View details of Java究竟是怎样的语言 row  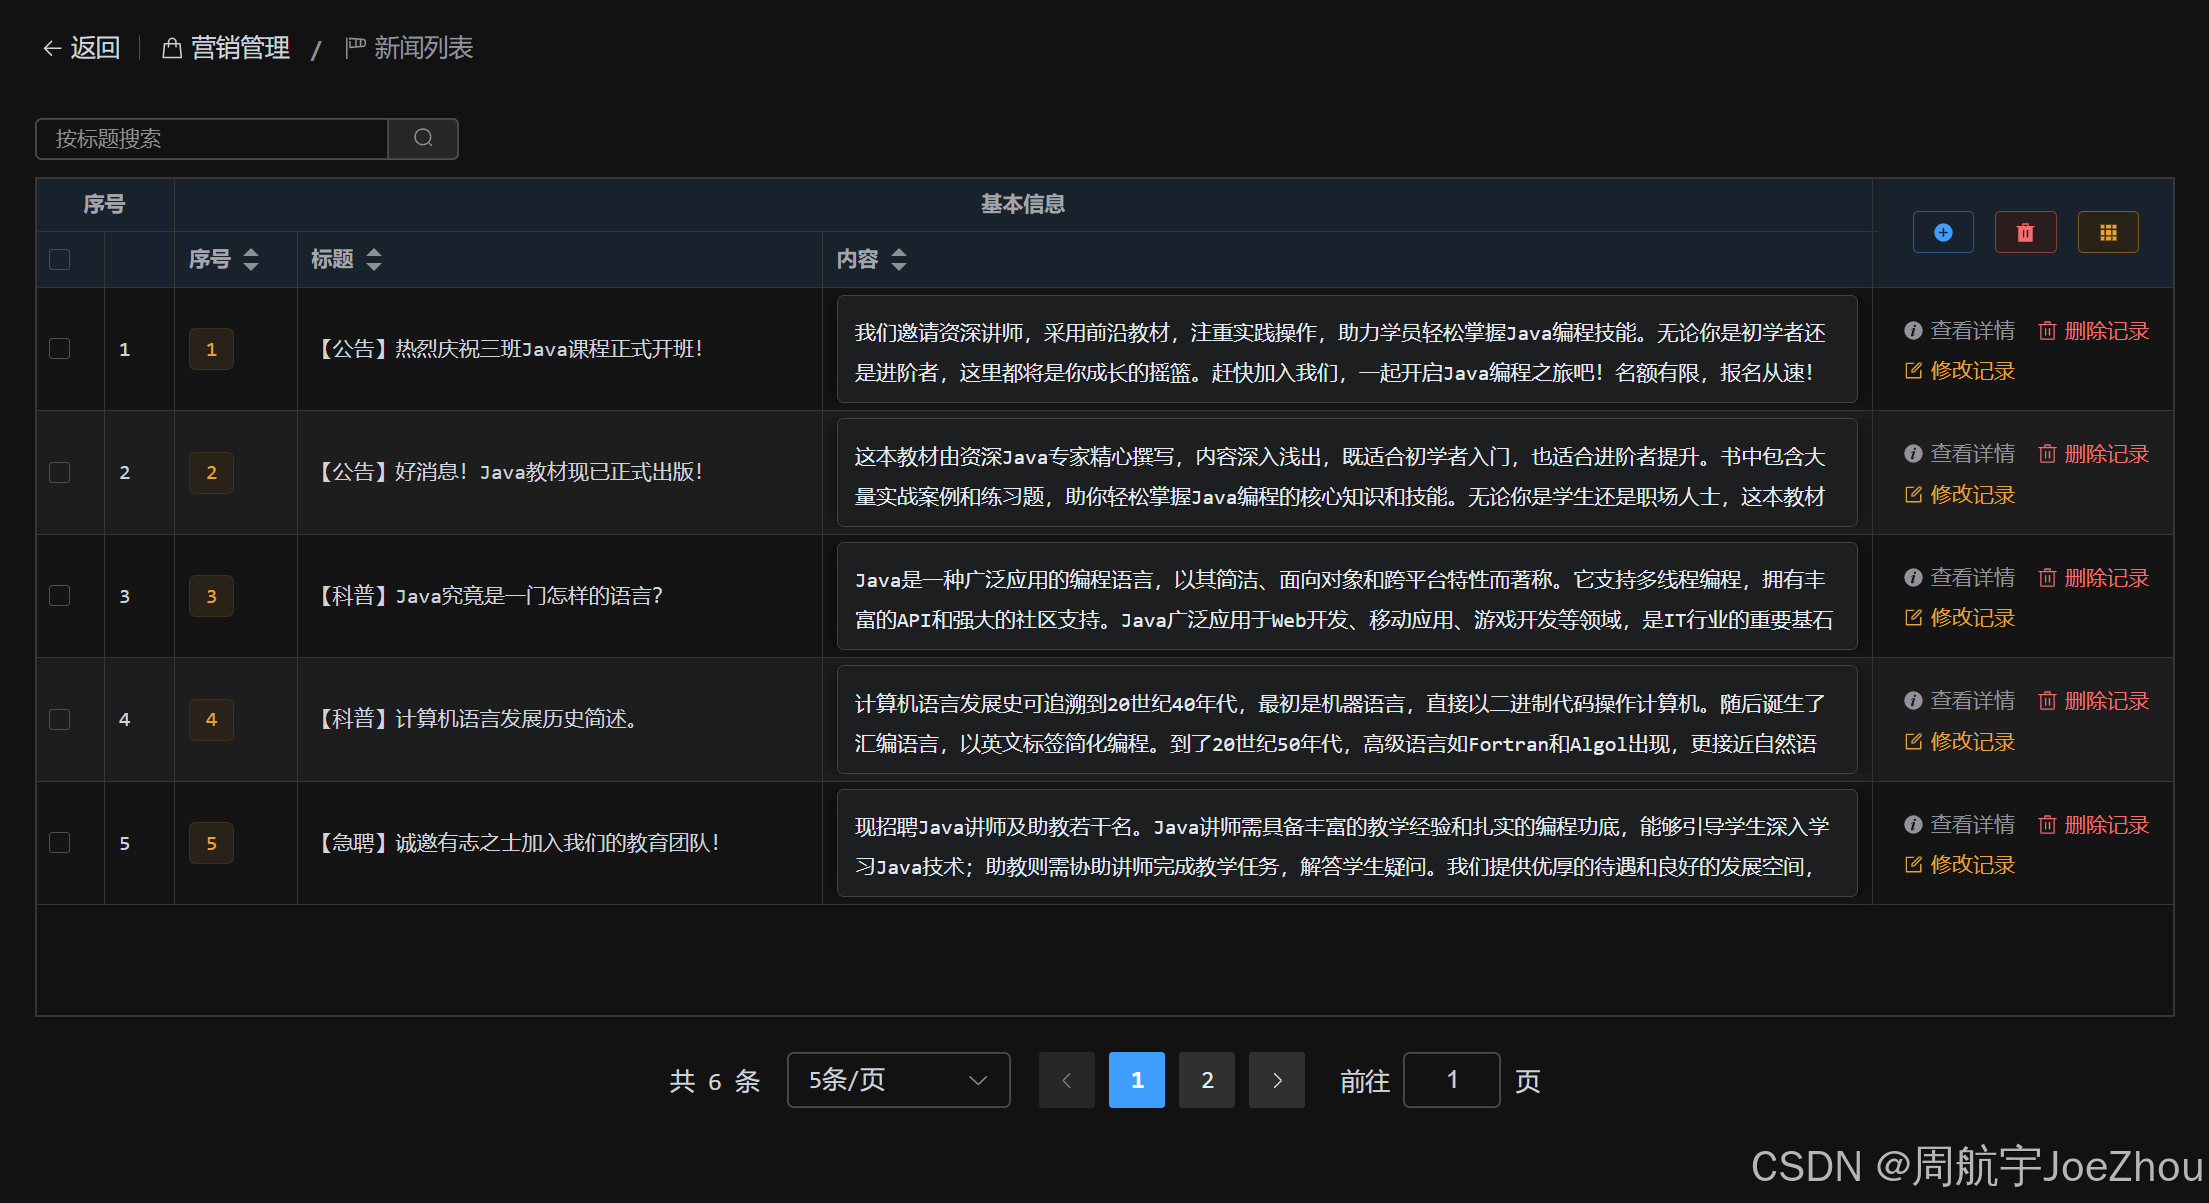pos(1959,578)
